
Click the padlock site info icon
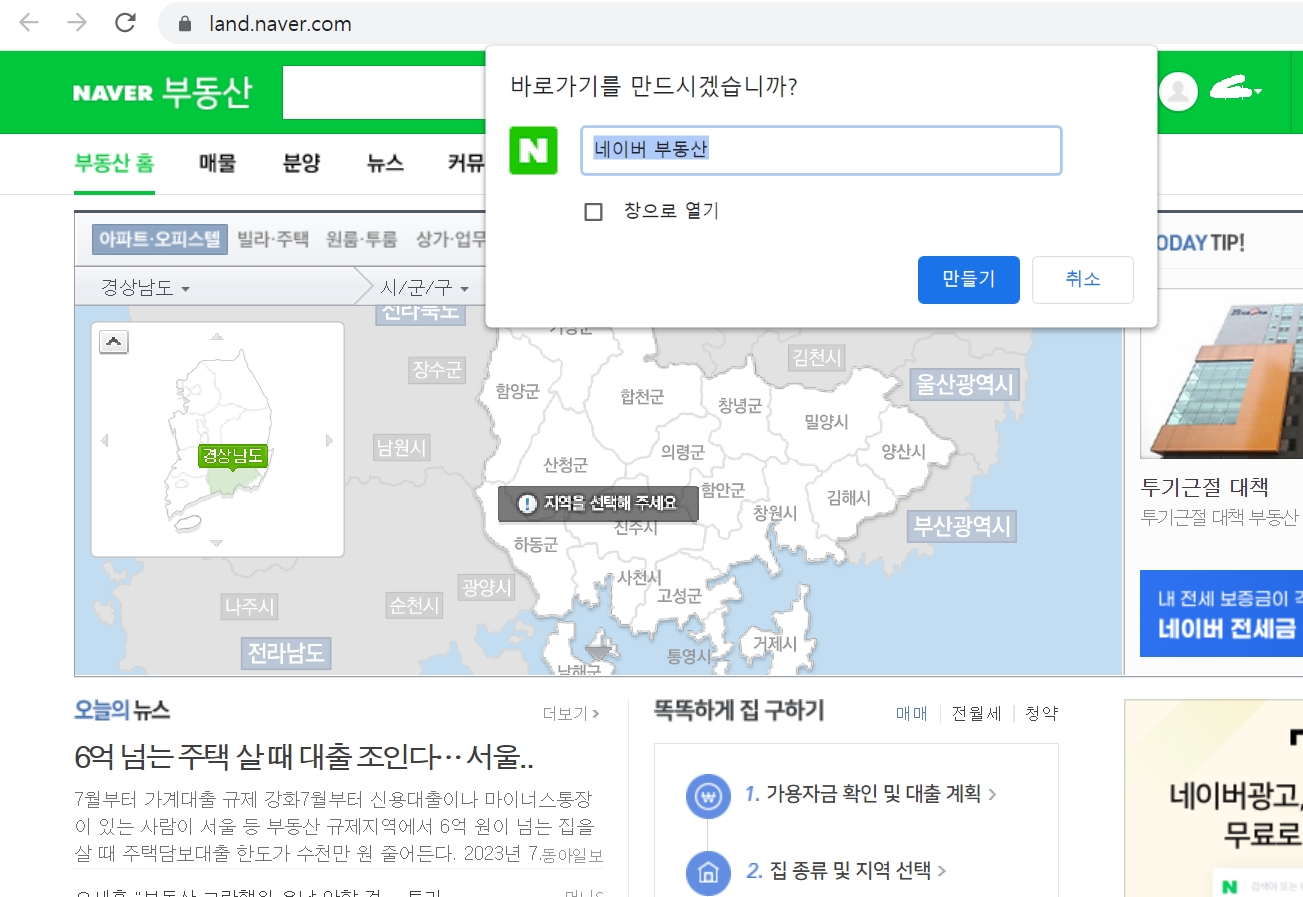(x=184, y=23)
